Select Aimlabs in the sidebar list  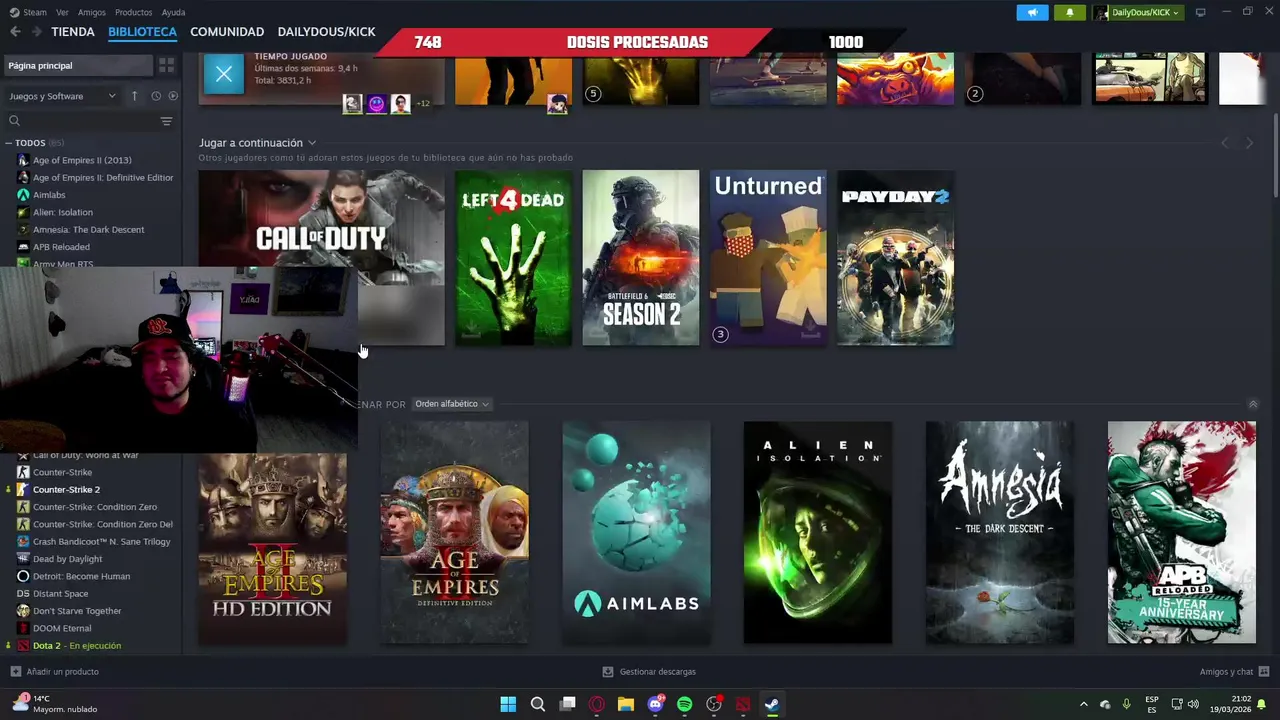click(x=49, y=195)
